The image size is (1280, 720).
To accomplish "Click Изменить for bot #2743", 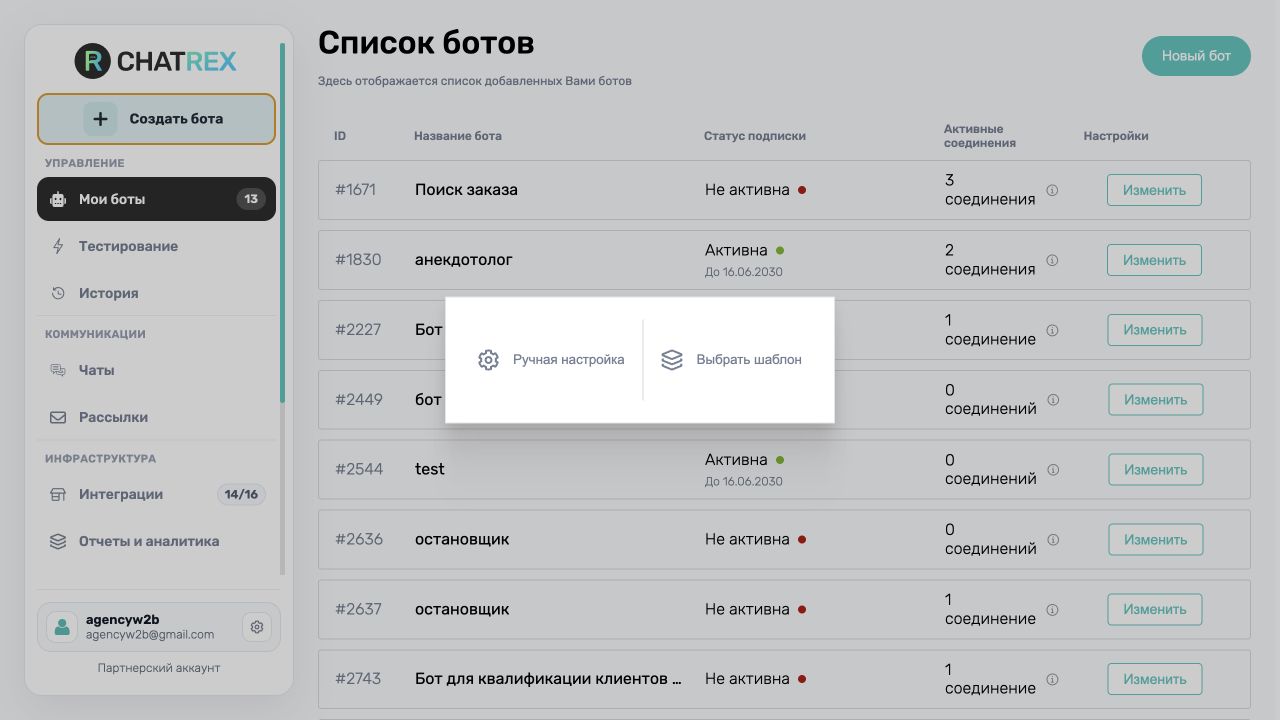I will point(1155,679).
